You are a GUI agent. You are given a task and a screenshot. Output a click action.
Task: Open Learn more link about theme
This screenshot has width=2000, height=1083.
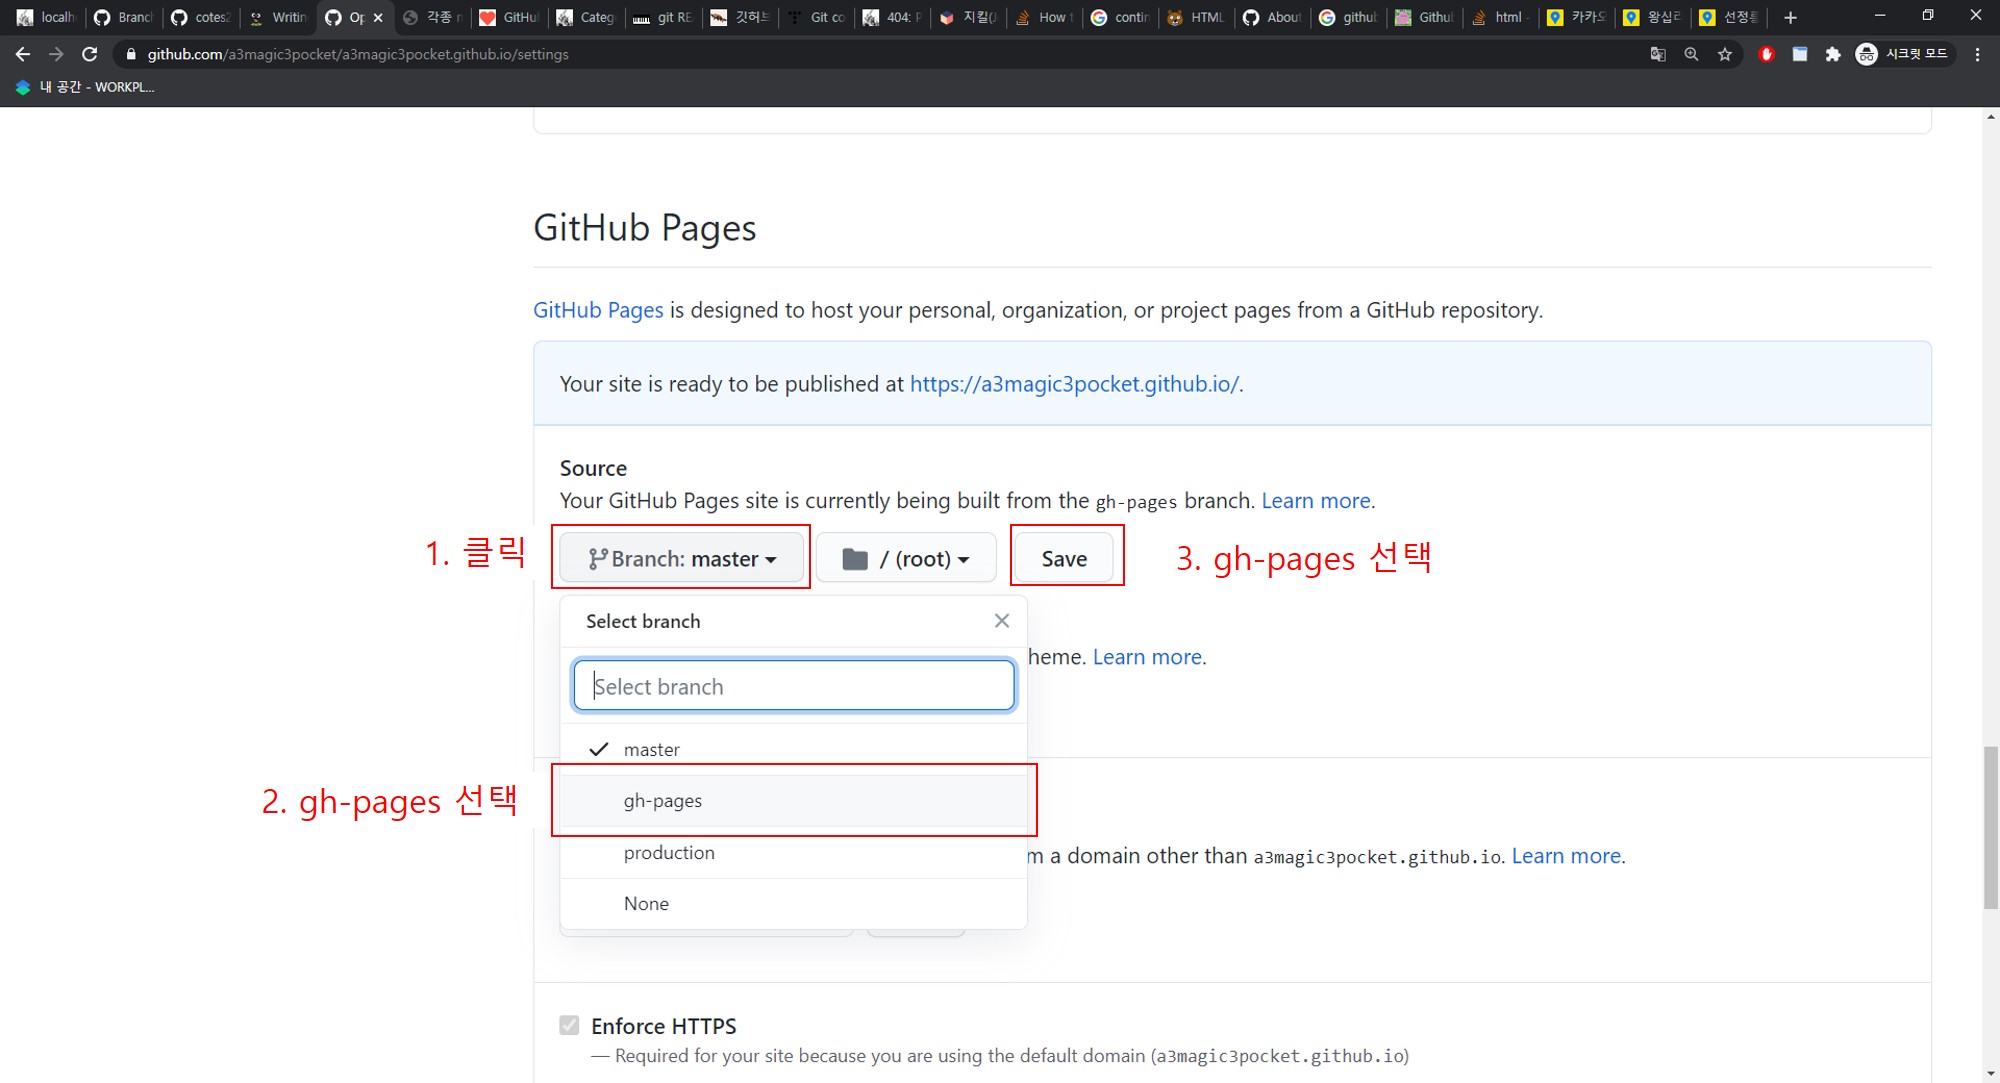pos(1147,657)
